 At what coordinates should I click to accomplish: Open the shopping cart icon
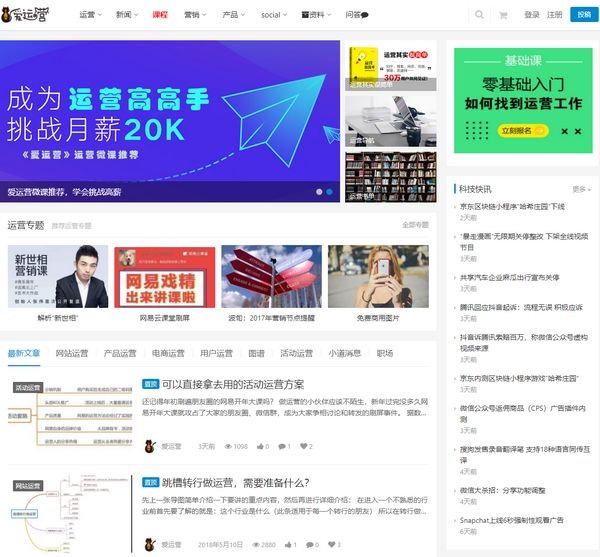click(503, 15)
